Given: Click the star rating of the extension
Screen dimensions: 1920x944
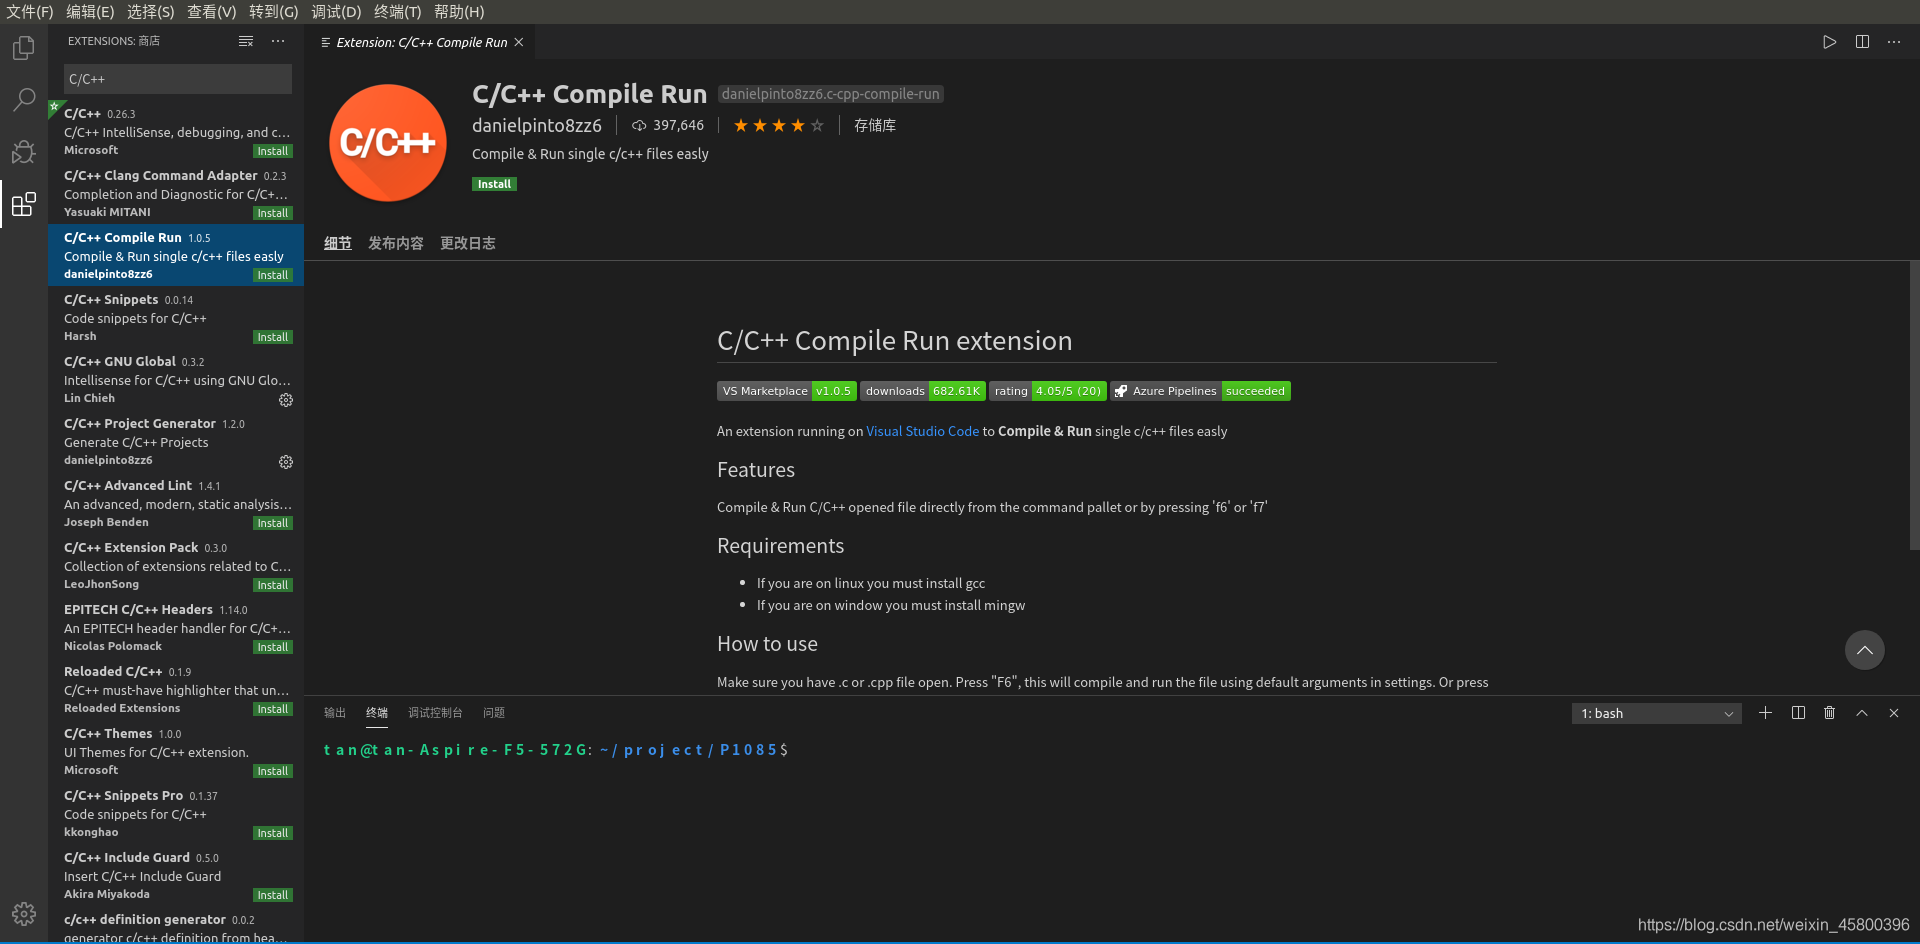Looking at the screenshot, I should tap(778, 125).
